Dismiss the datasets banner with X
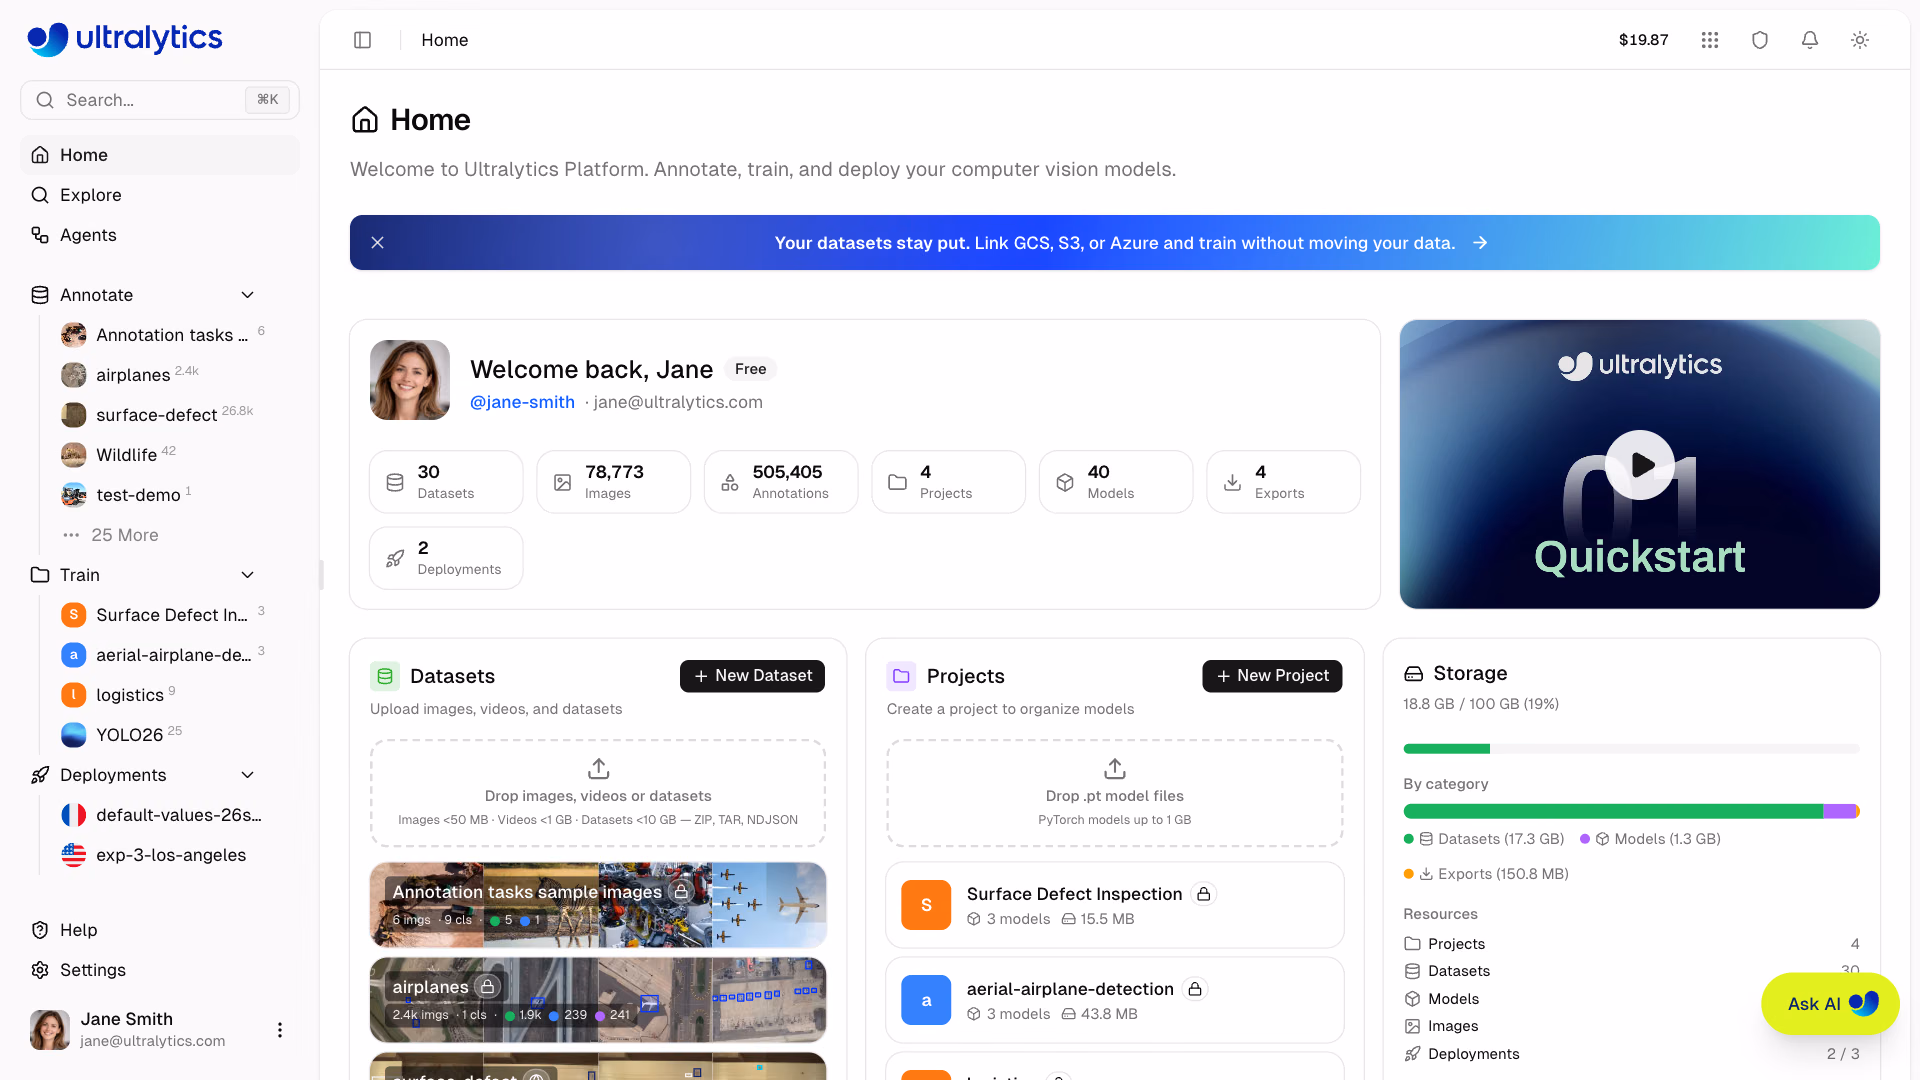This screenshot has width=1920, height=1080. (378, 243)
